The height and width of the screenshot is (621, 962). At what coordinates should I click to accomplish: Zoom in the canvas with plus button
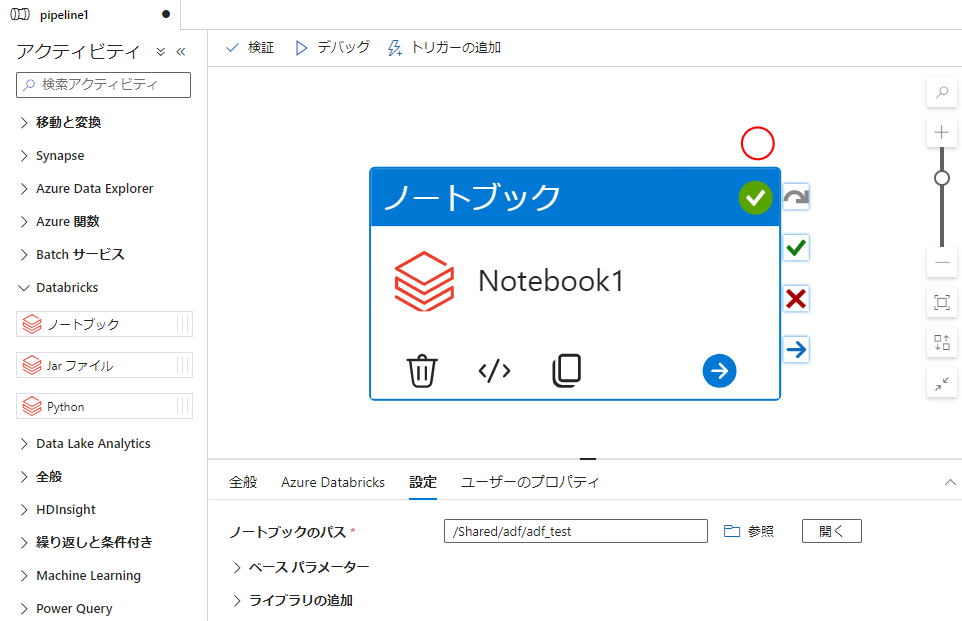click(942, 132)
